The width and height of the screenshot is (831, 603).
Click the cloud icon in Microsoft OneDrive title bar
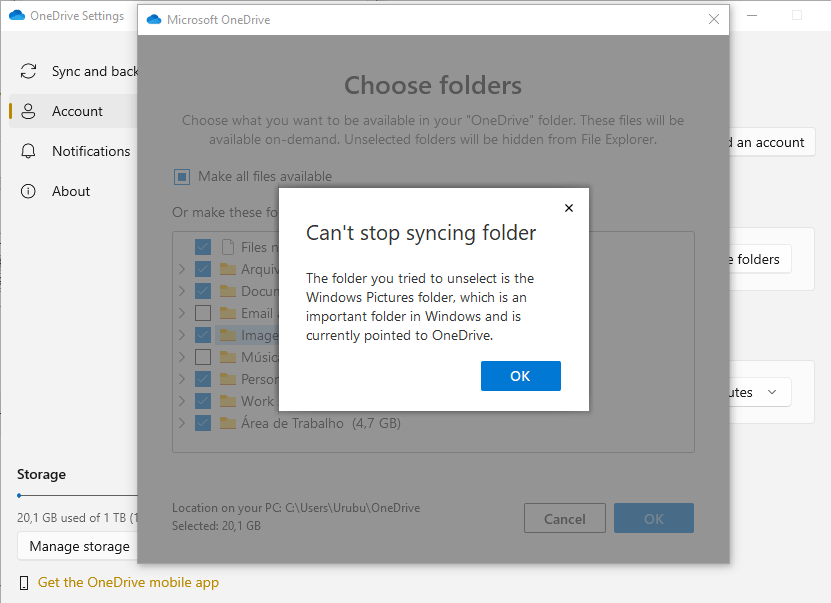point(154,20)
